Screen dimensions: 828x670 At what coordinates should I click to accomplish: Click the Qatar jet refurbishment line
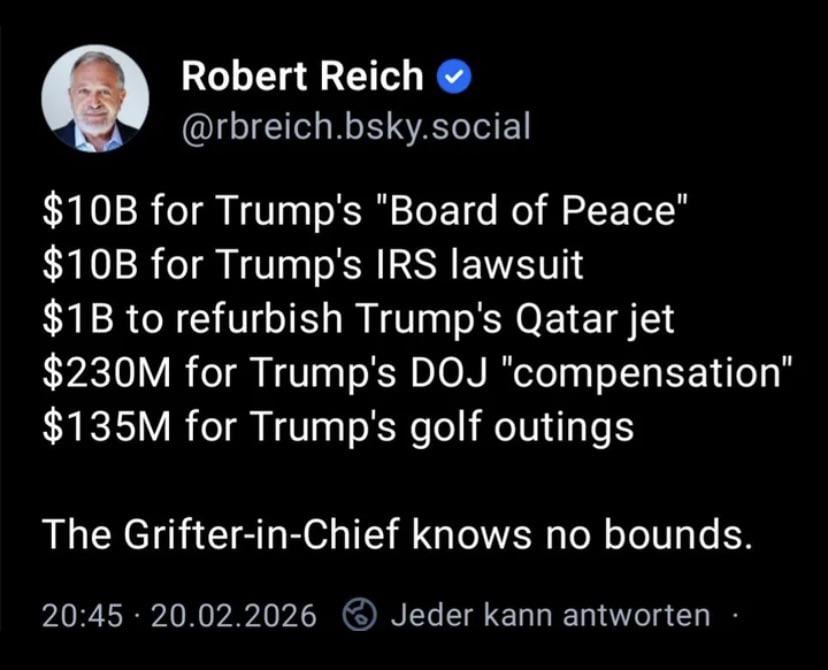[358, 319]
